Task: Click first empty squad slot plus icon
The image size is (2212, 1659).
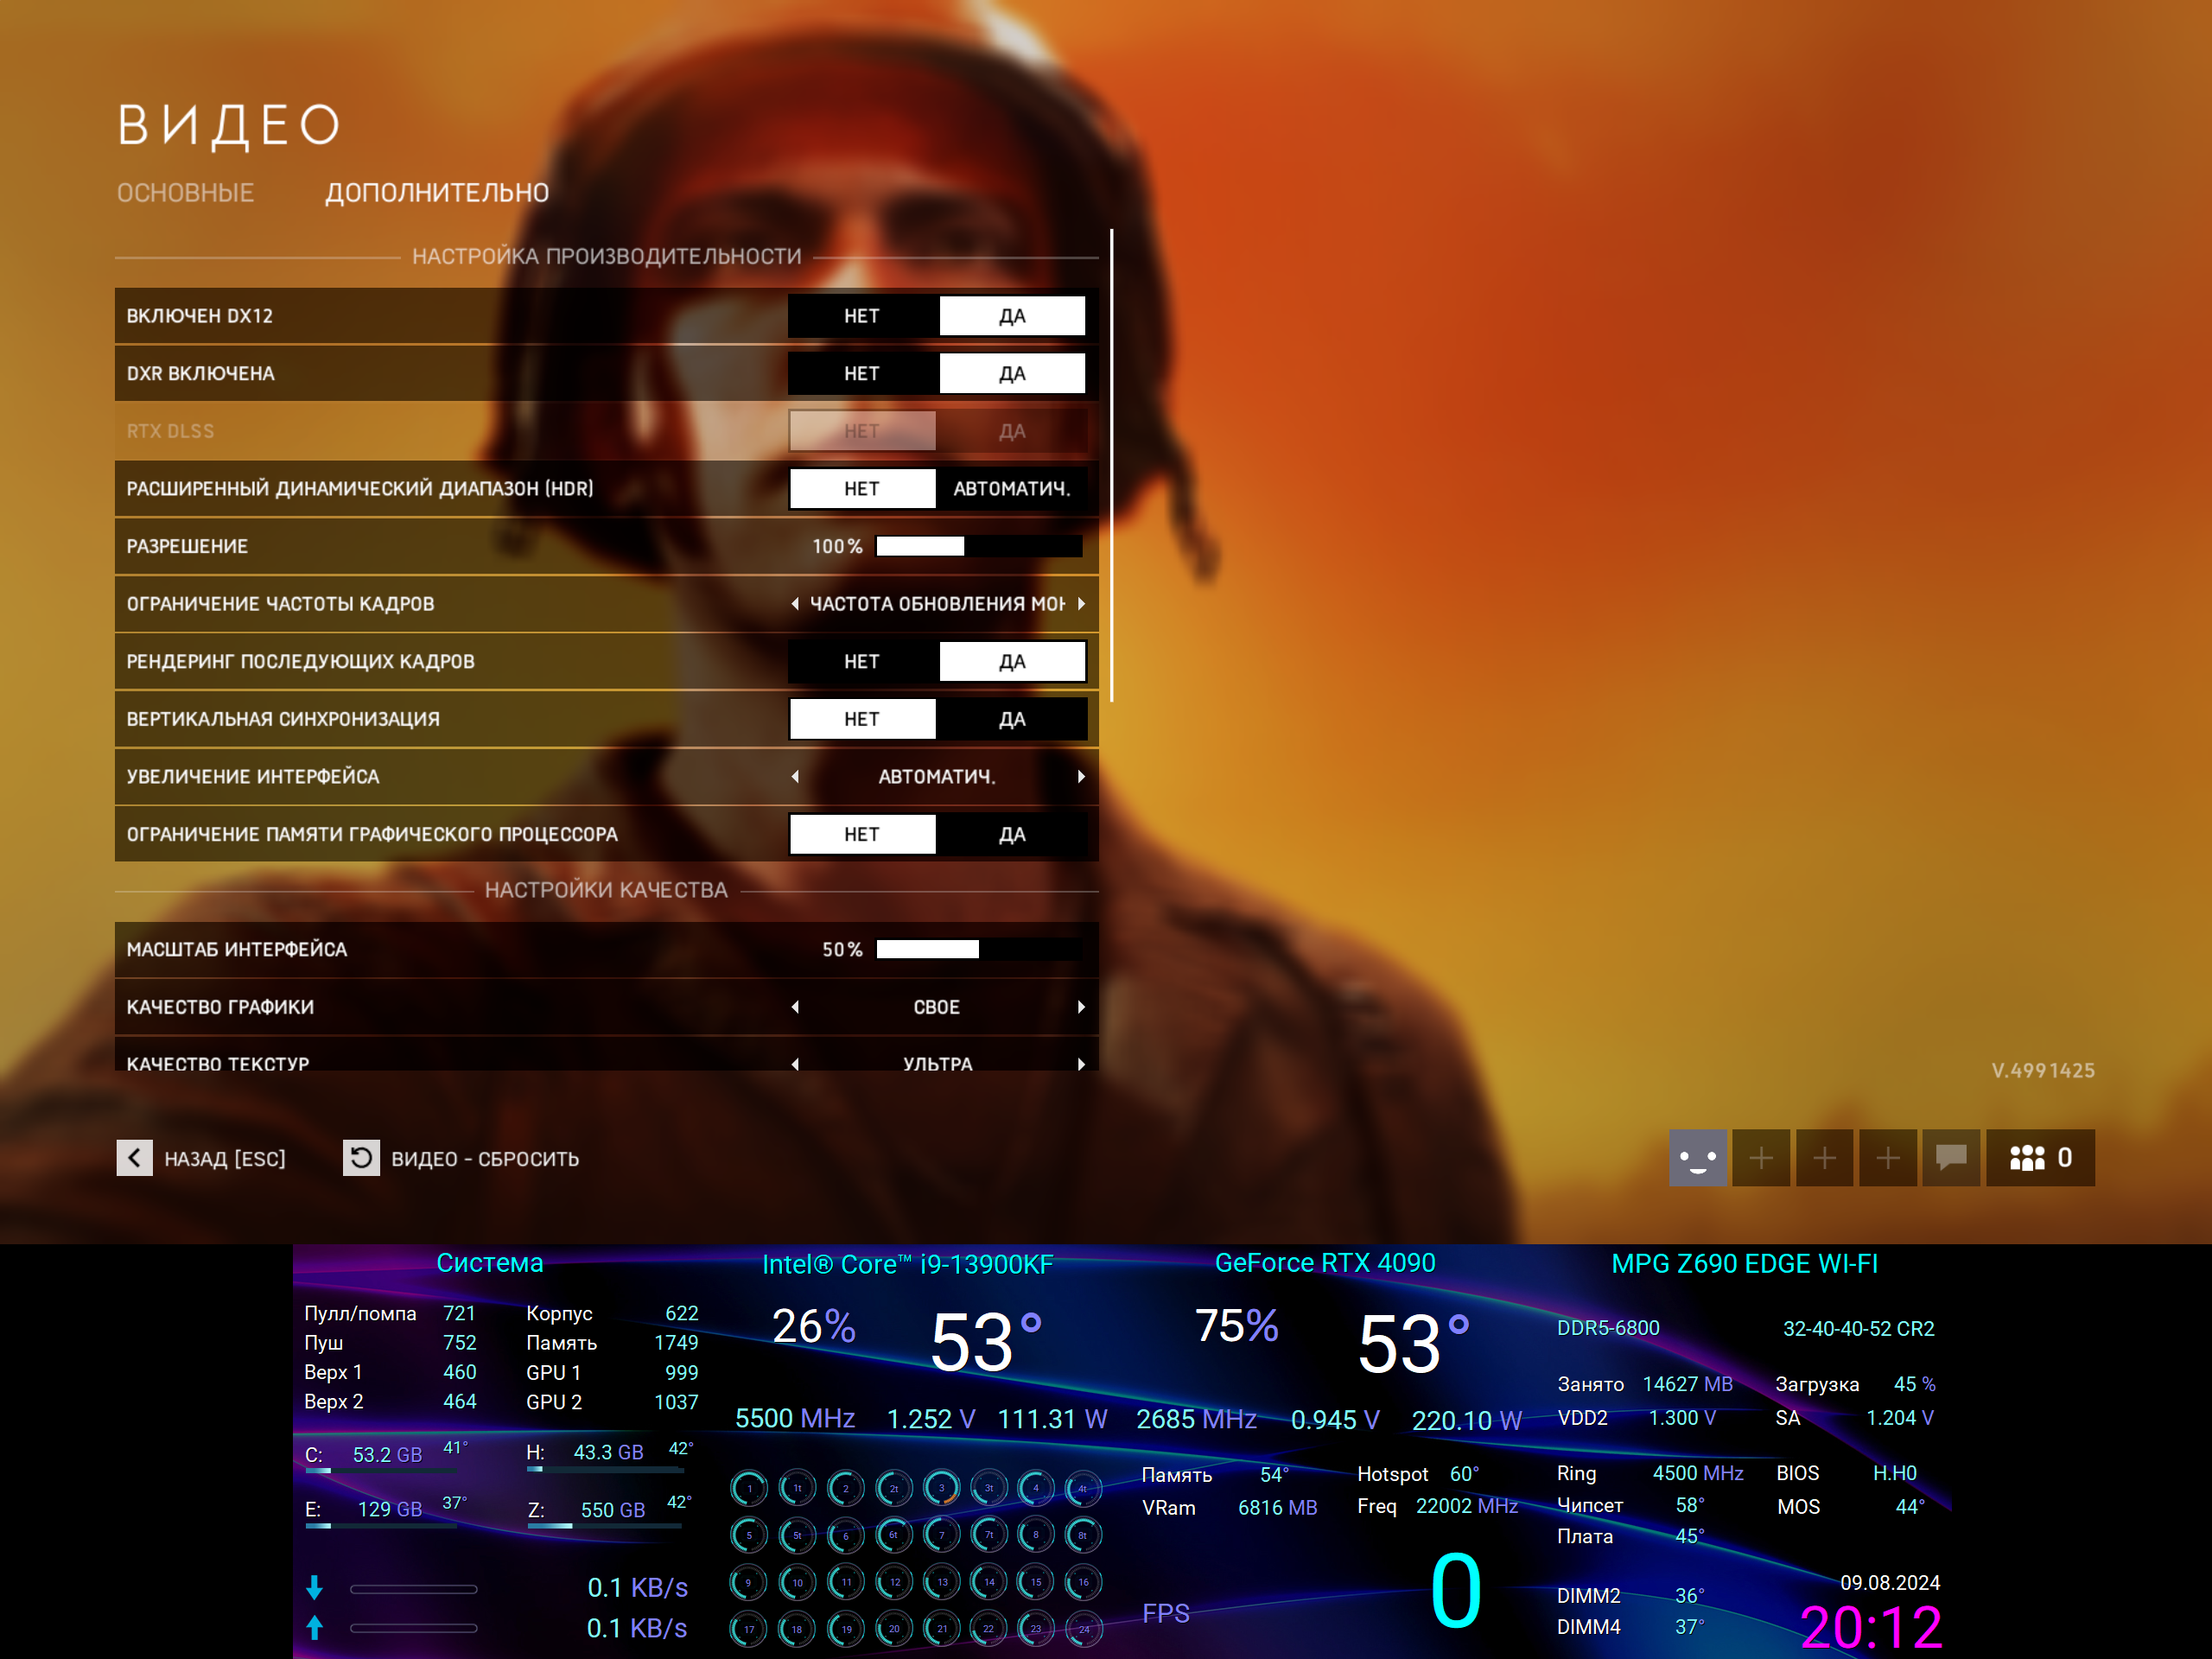Action: (1761, 1158)
